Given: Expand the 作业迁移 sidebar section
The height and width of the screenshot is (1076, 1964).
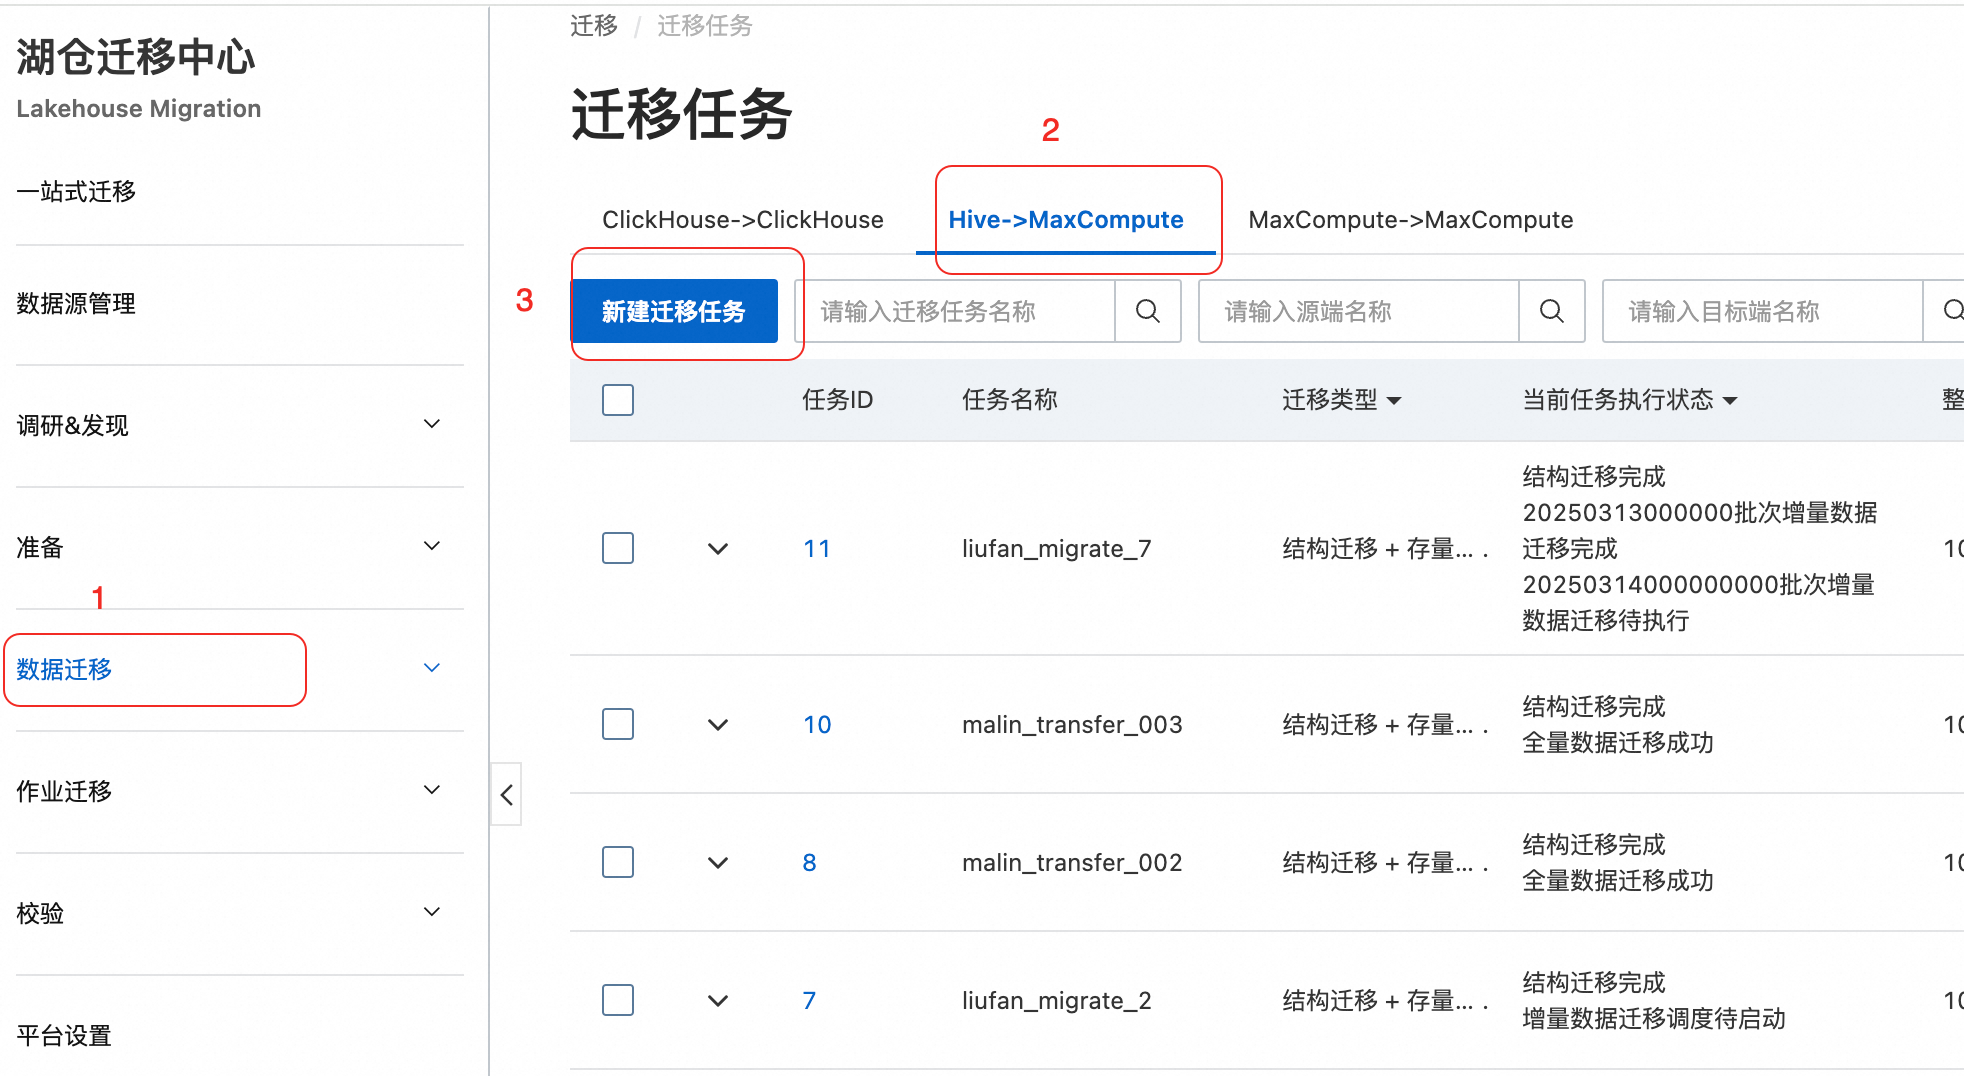Looking at the screenshot, I should tap(432, 790).
